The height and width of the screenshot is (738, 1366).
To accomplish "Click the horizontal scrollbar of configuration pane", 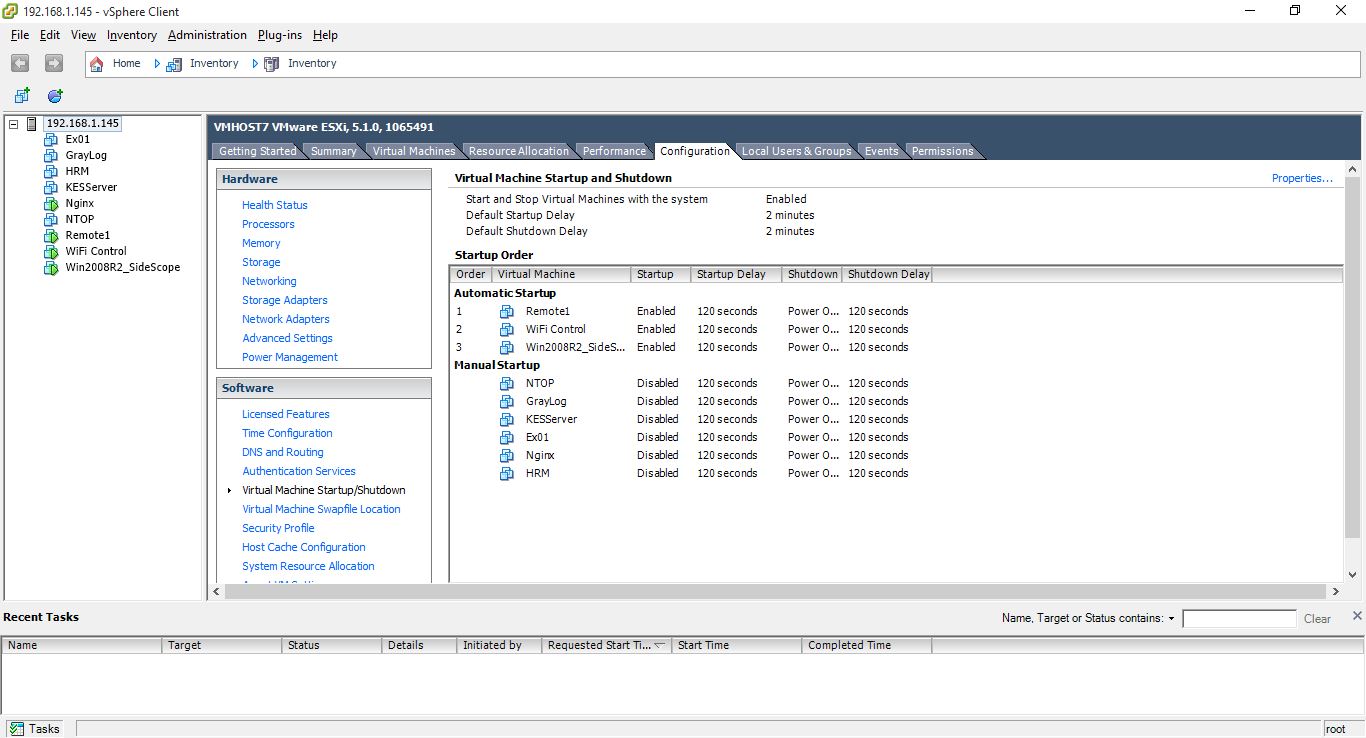I will [x=776, y=592].
